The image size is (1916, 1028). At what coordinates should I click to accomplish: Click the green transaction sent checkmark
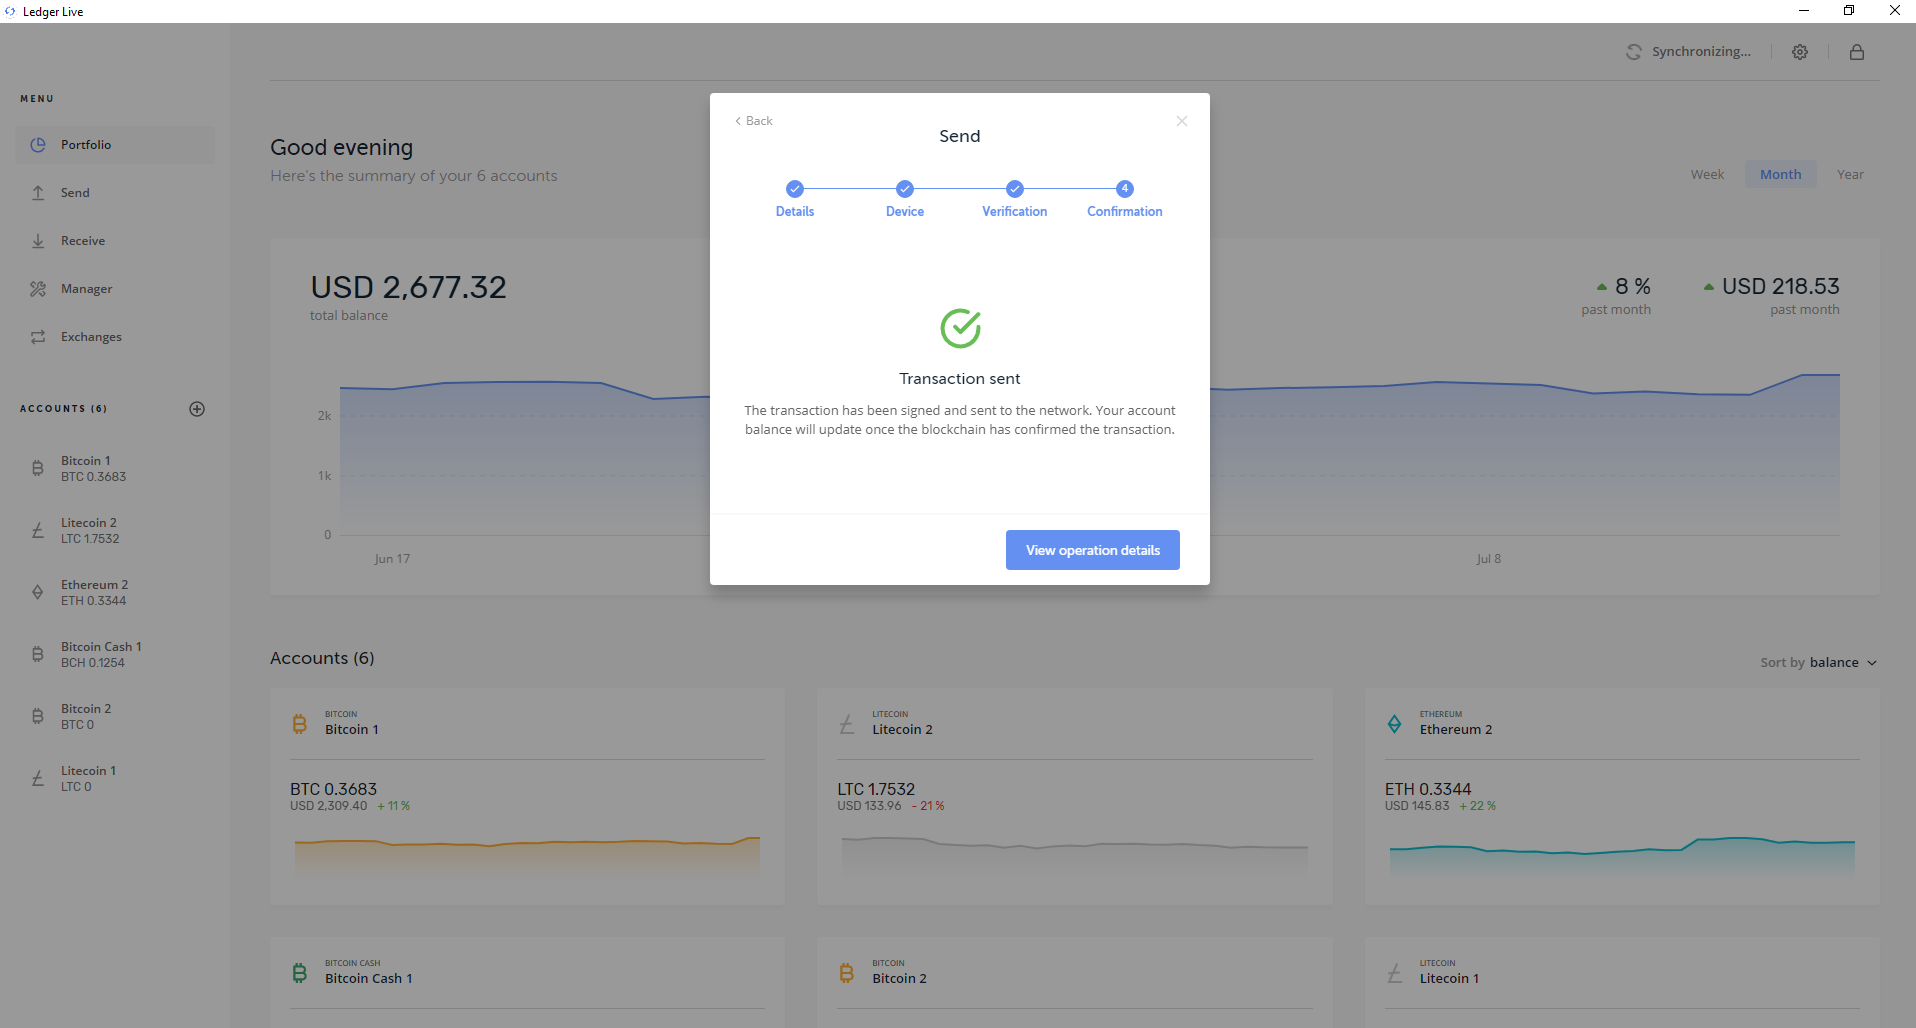(x=960, y=328)
